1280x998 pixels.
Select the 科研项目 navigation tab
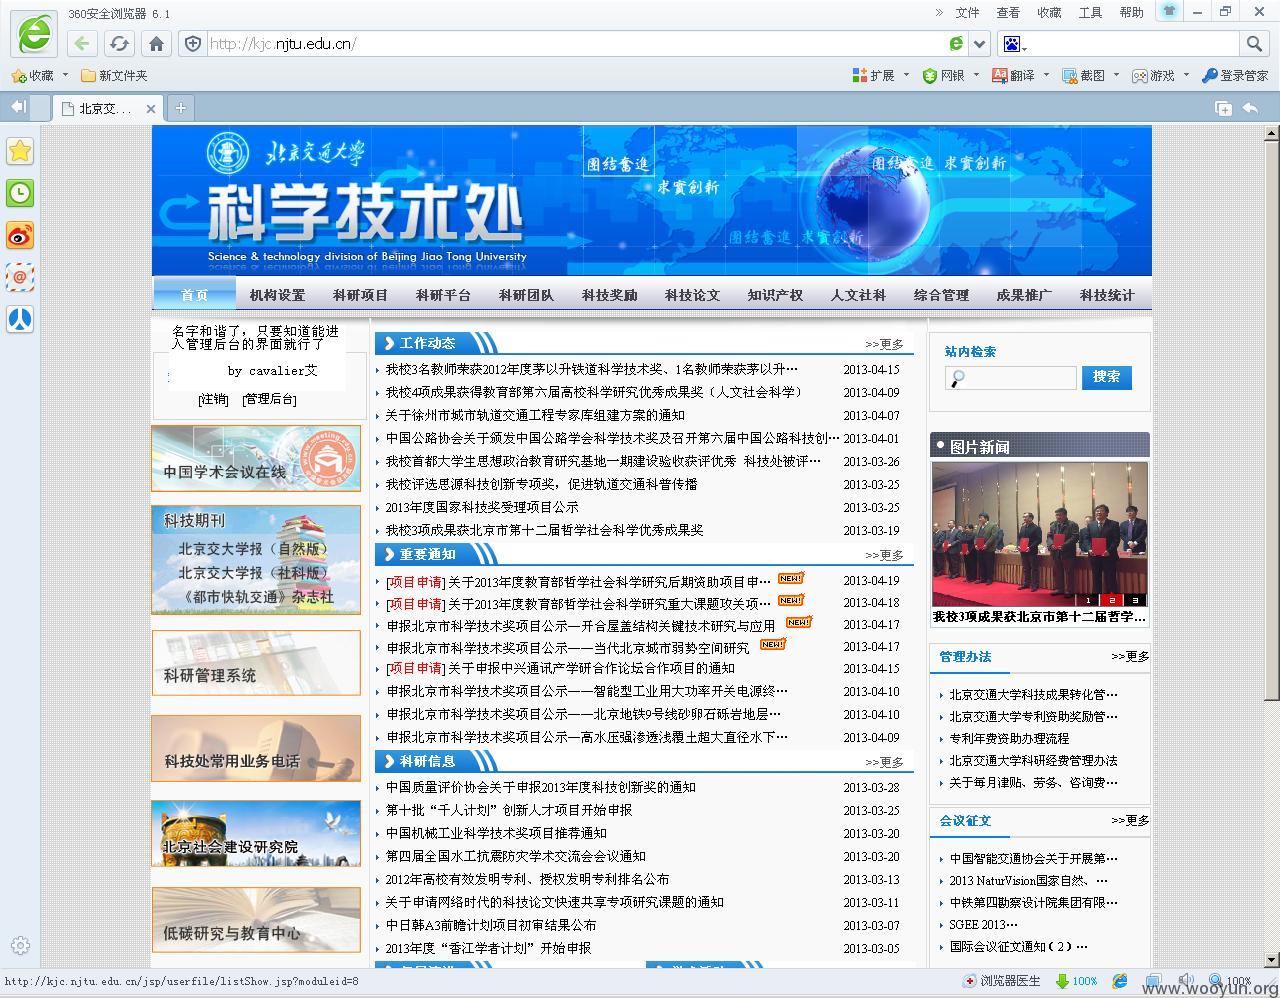pyautogui.click(x=360, y=295)
